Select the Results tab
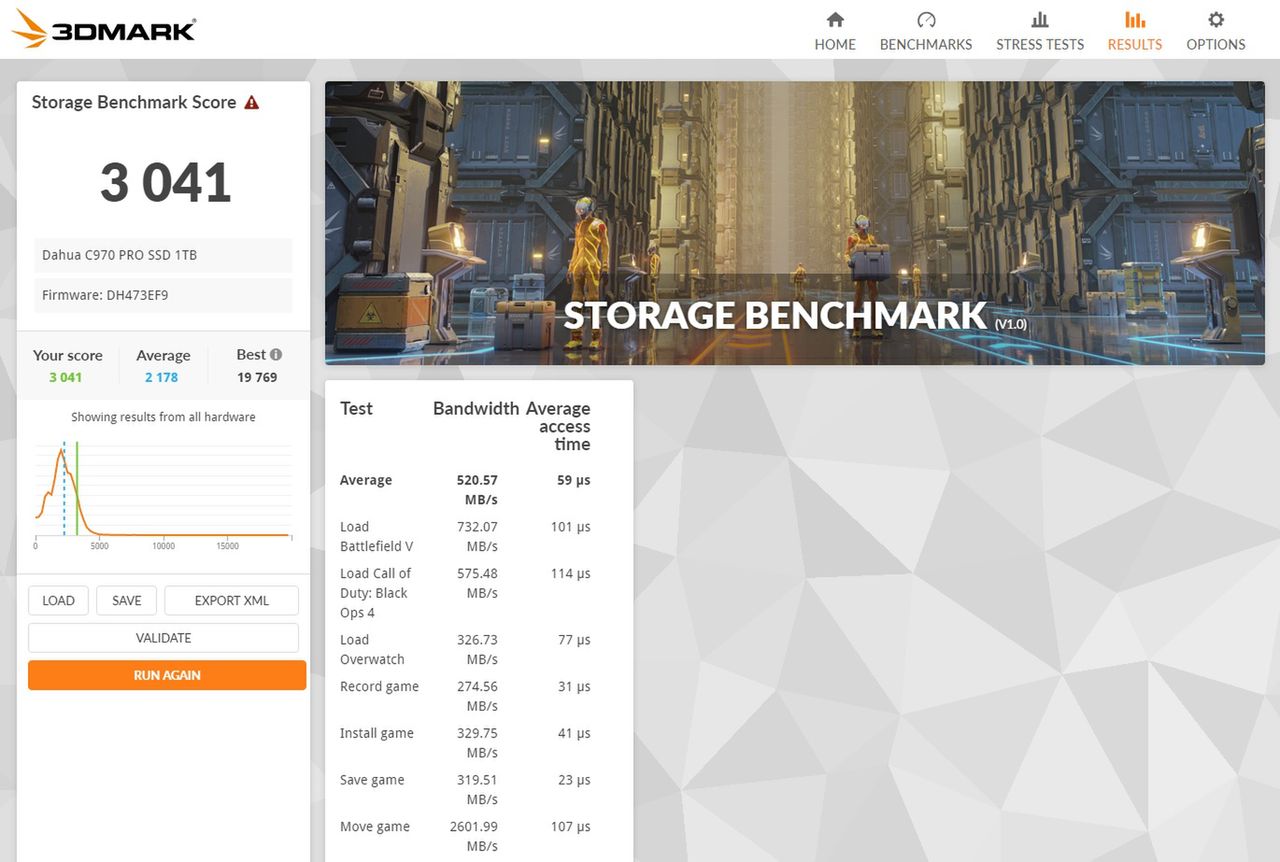Image resolution: width=1280 pixels, height=862 pixels. pos(1135,31)
